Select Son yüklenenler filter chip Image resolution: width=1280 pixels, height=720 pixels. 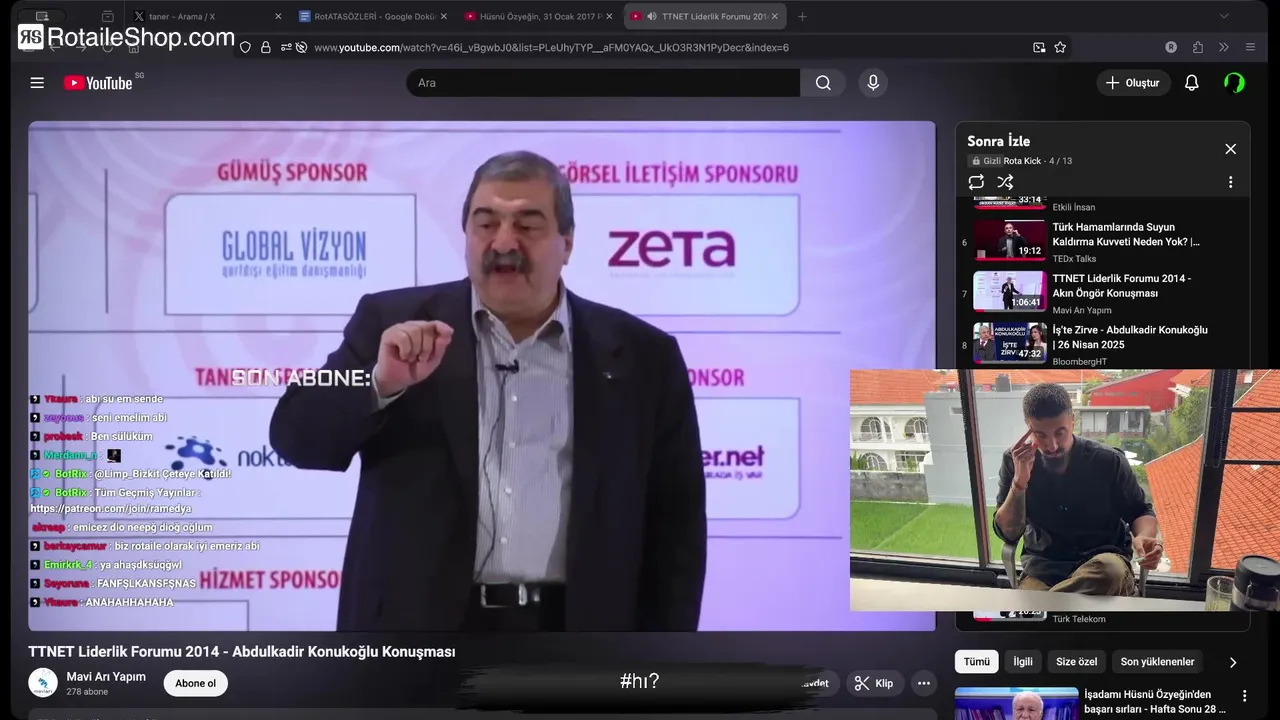[1157, 662]
